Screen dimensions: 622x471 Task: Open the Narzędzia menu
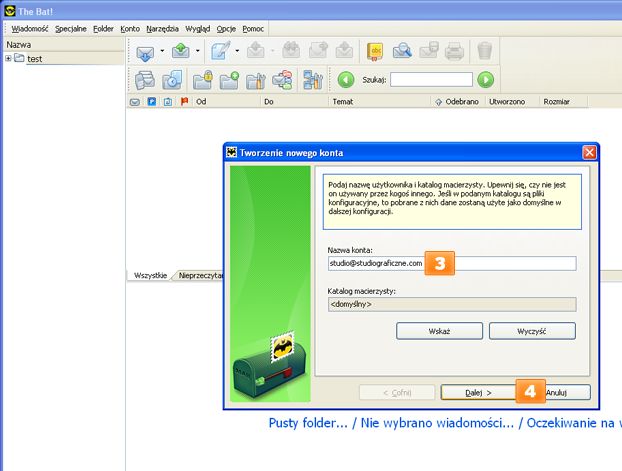click(x=162, y=29)
